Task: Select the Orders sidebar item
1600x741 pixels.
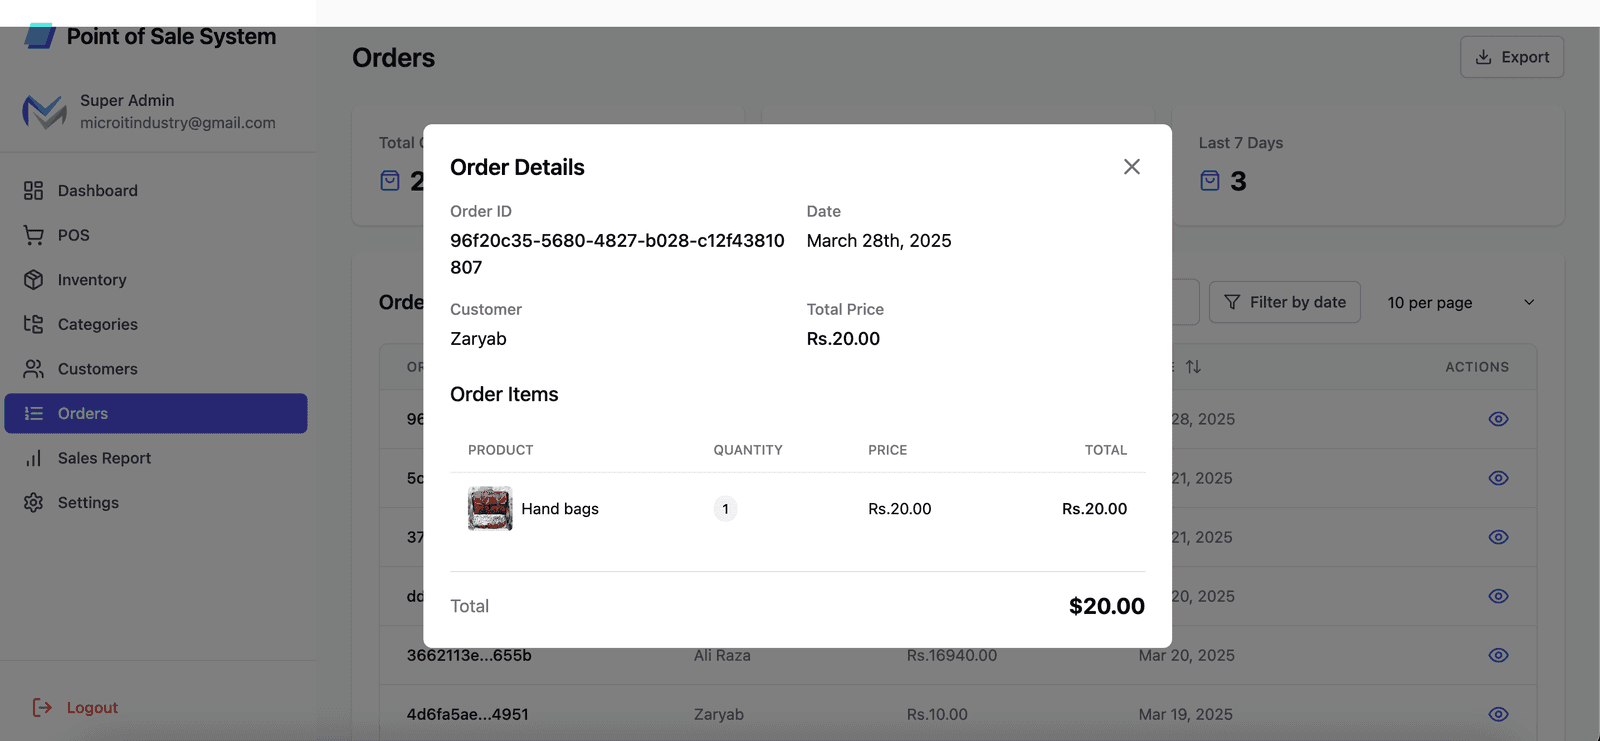Action: pos(156,413)
